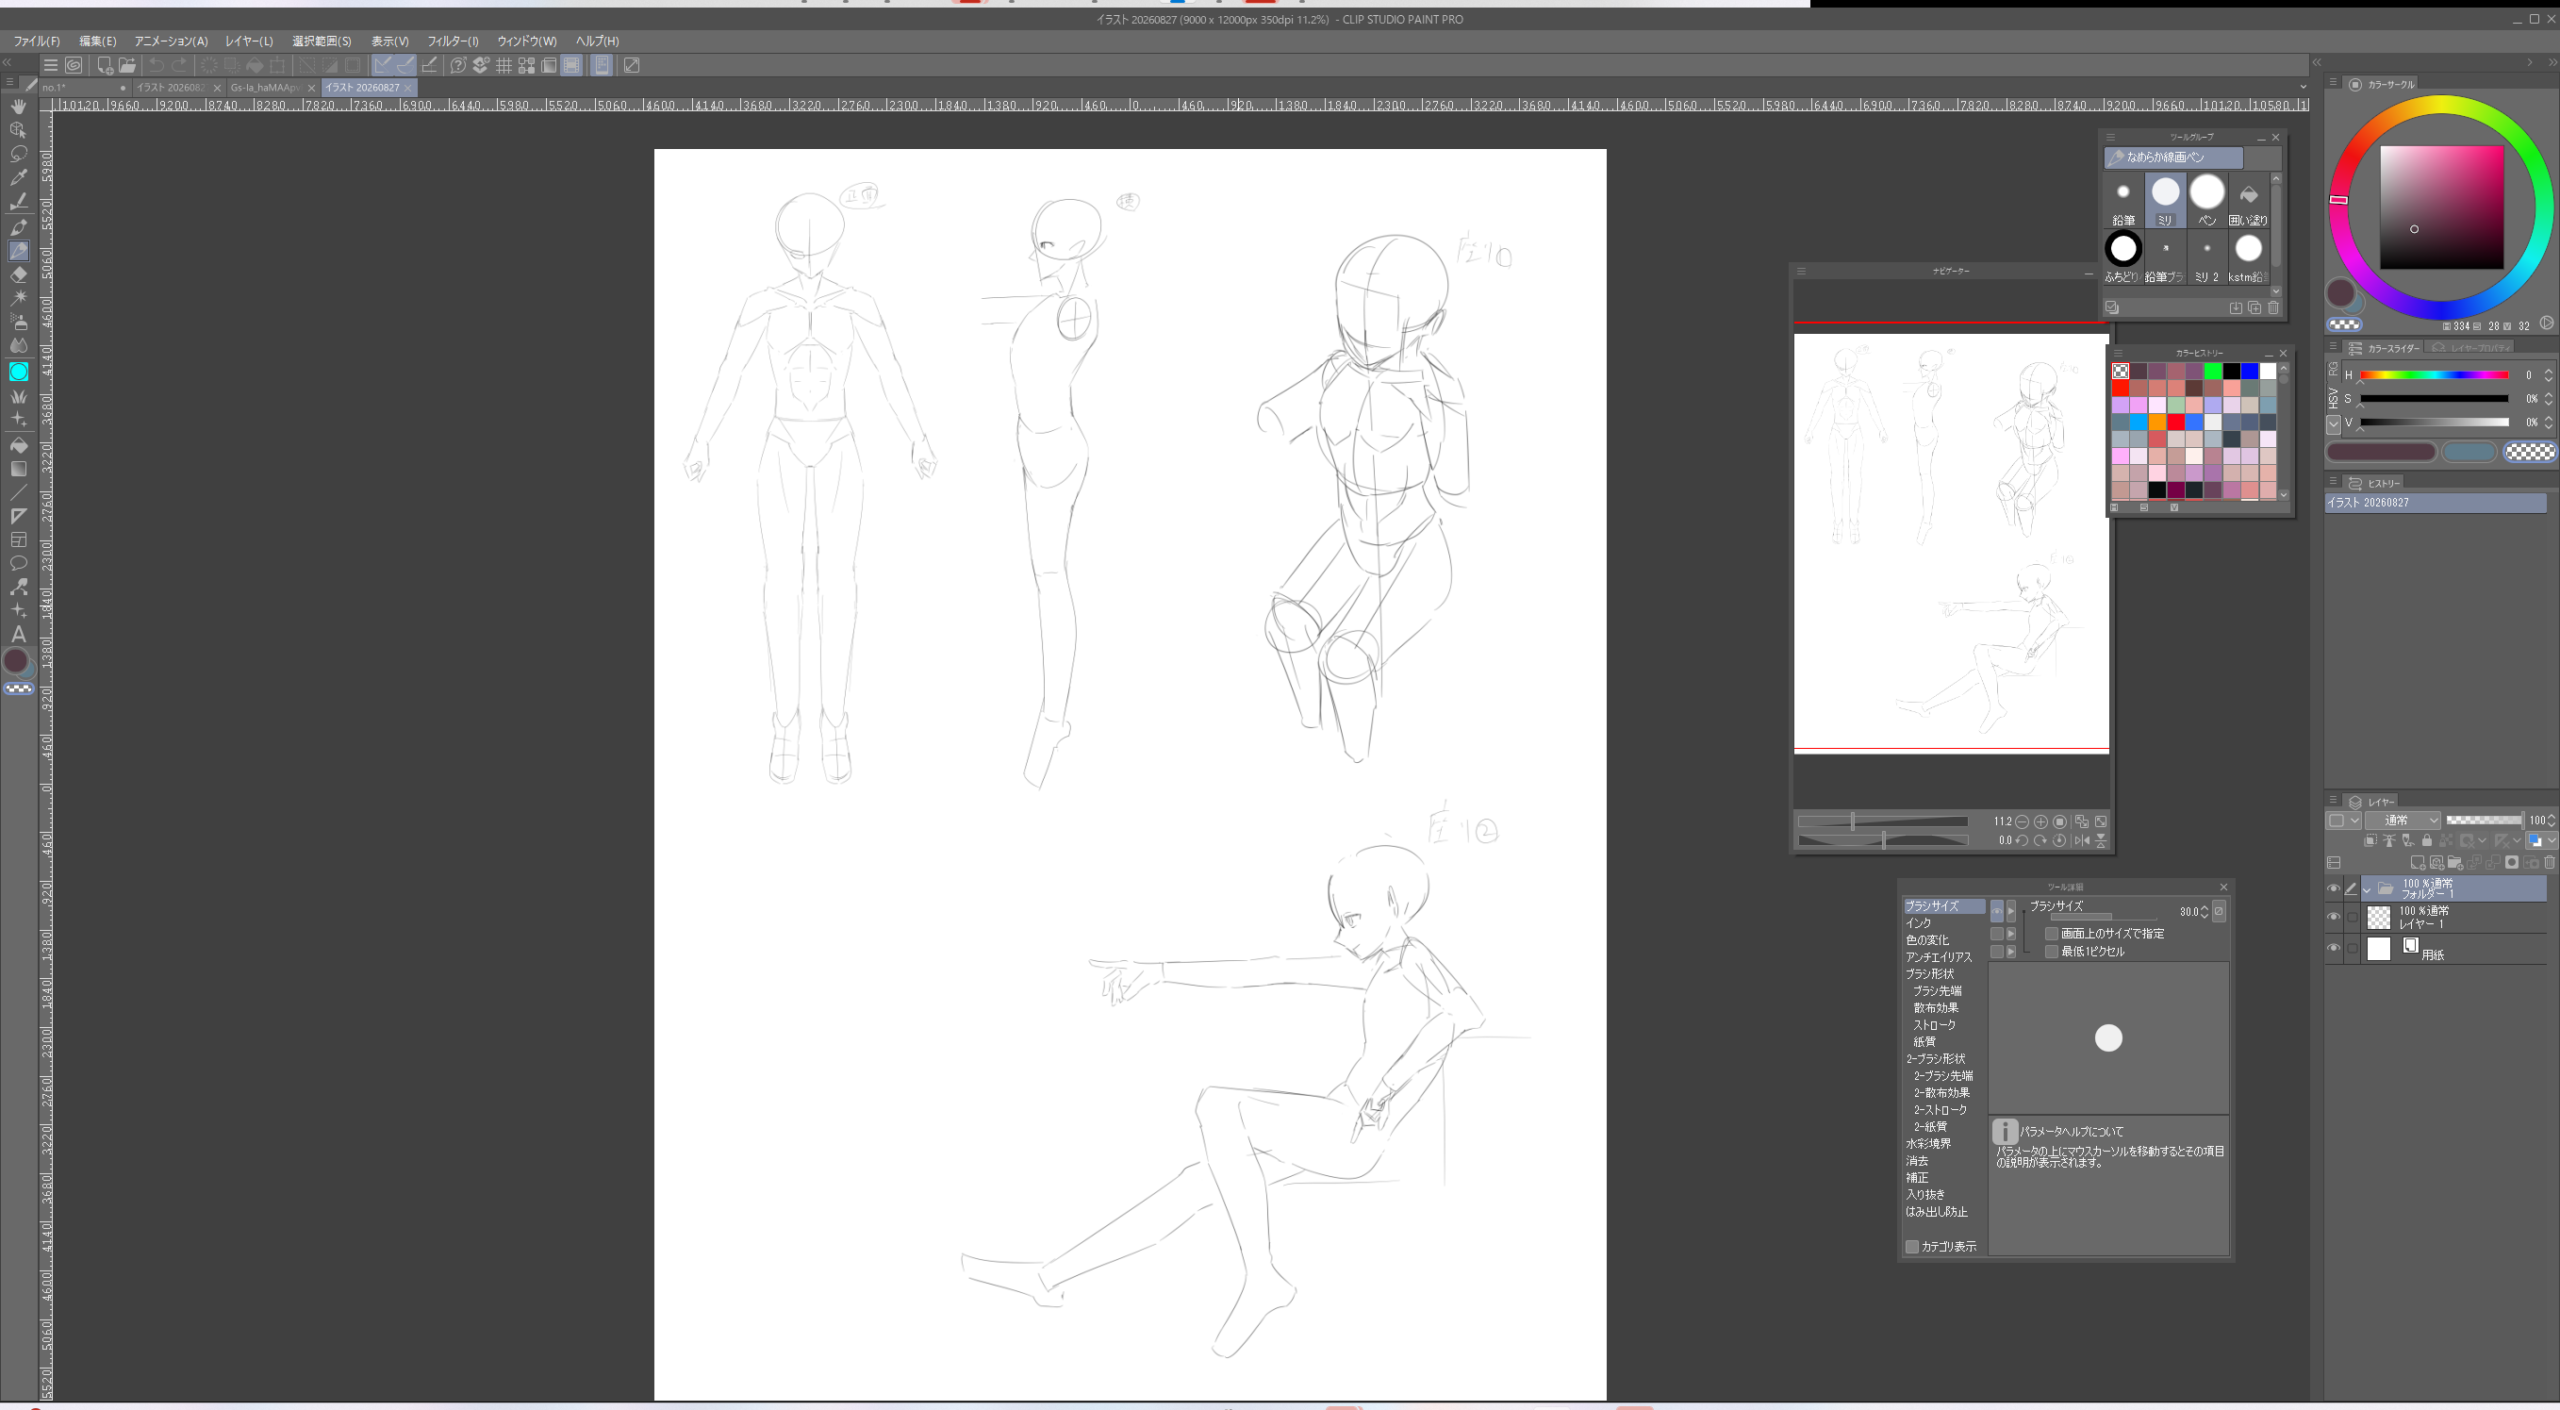
Task: Select the ペン sub tool
Action: 2207,199
